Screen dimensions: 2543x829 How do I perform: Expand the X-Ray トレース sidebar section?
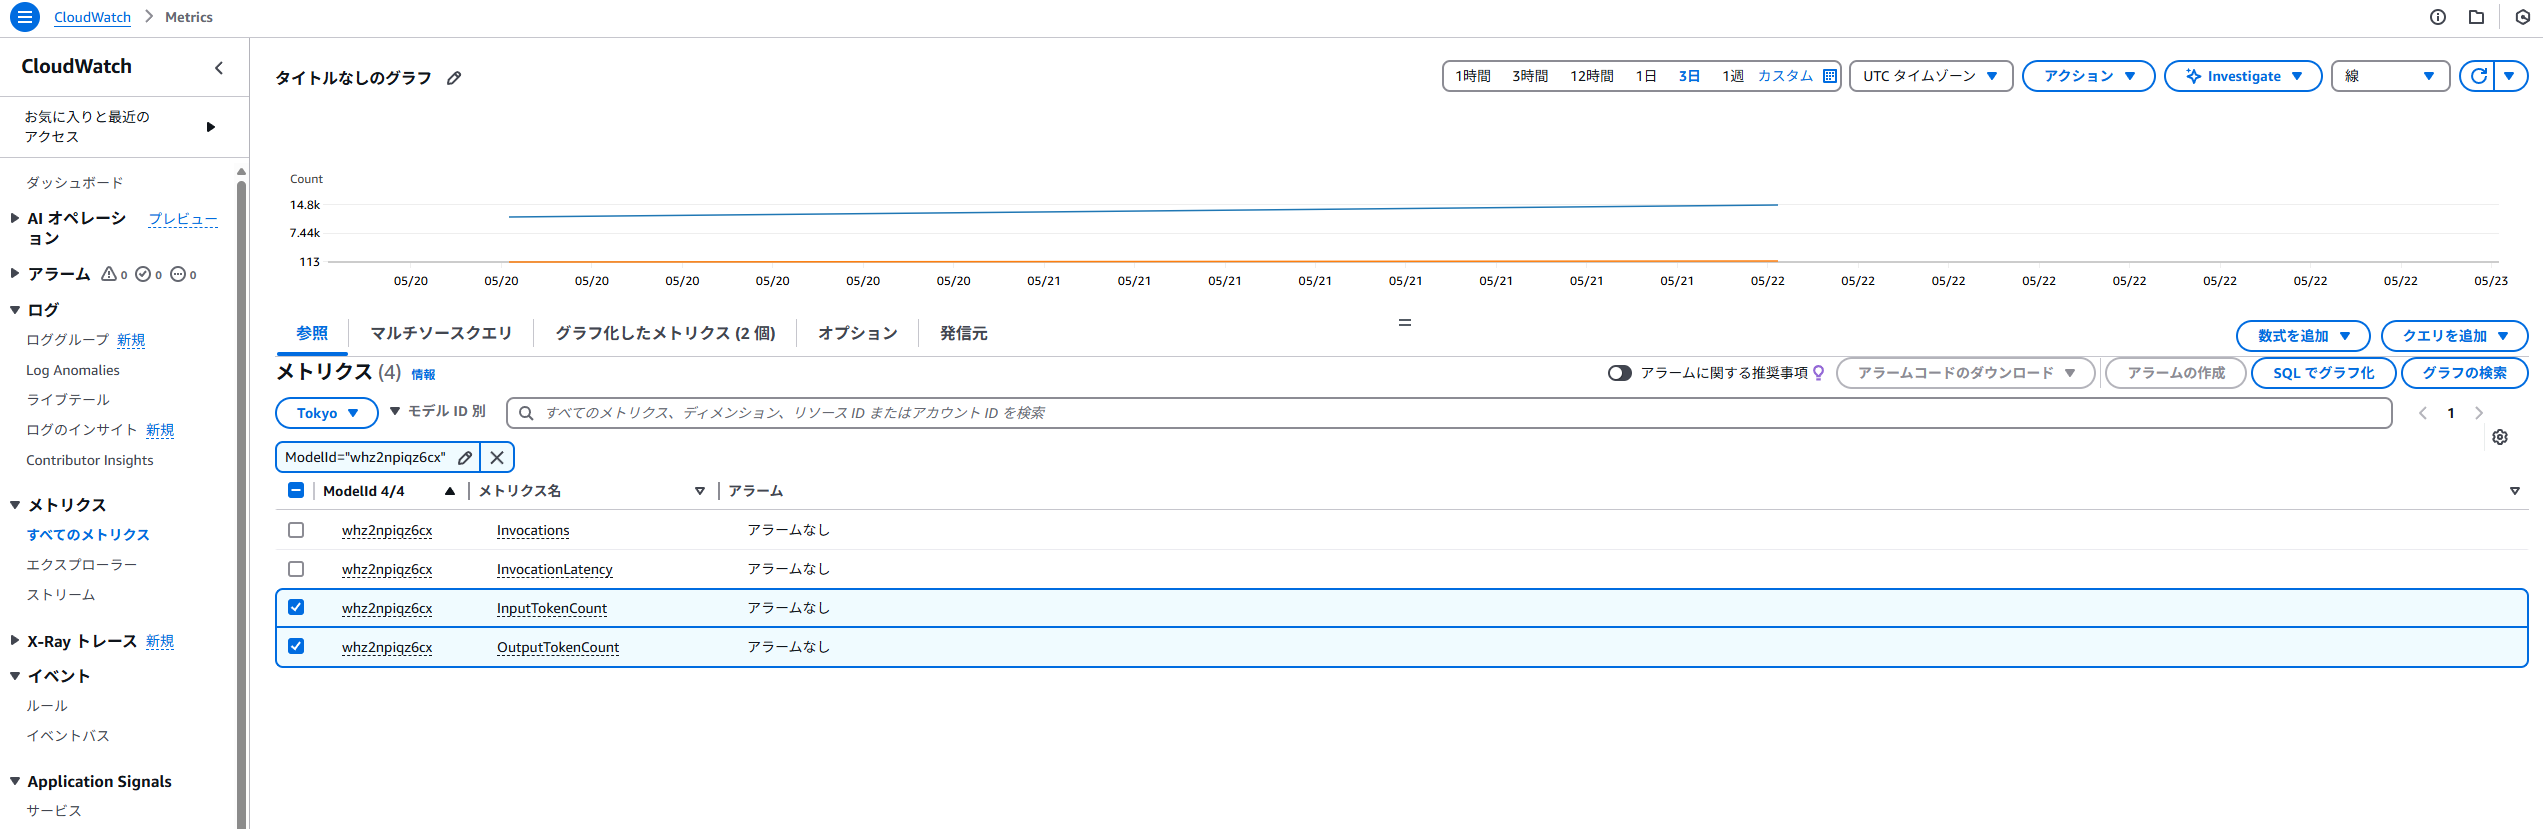click(x=14, y=640)
